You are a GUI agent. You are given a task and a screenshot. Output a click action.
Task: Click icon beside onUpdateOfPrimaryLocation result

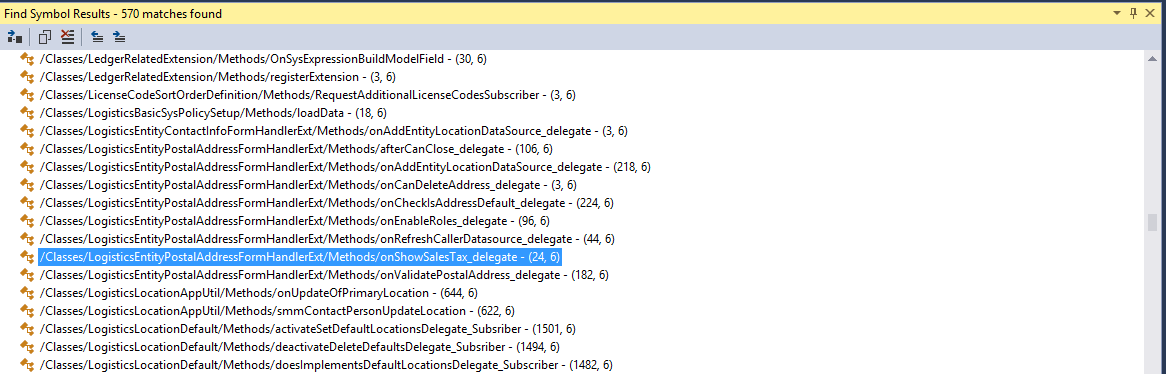[28, 293]
